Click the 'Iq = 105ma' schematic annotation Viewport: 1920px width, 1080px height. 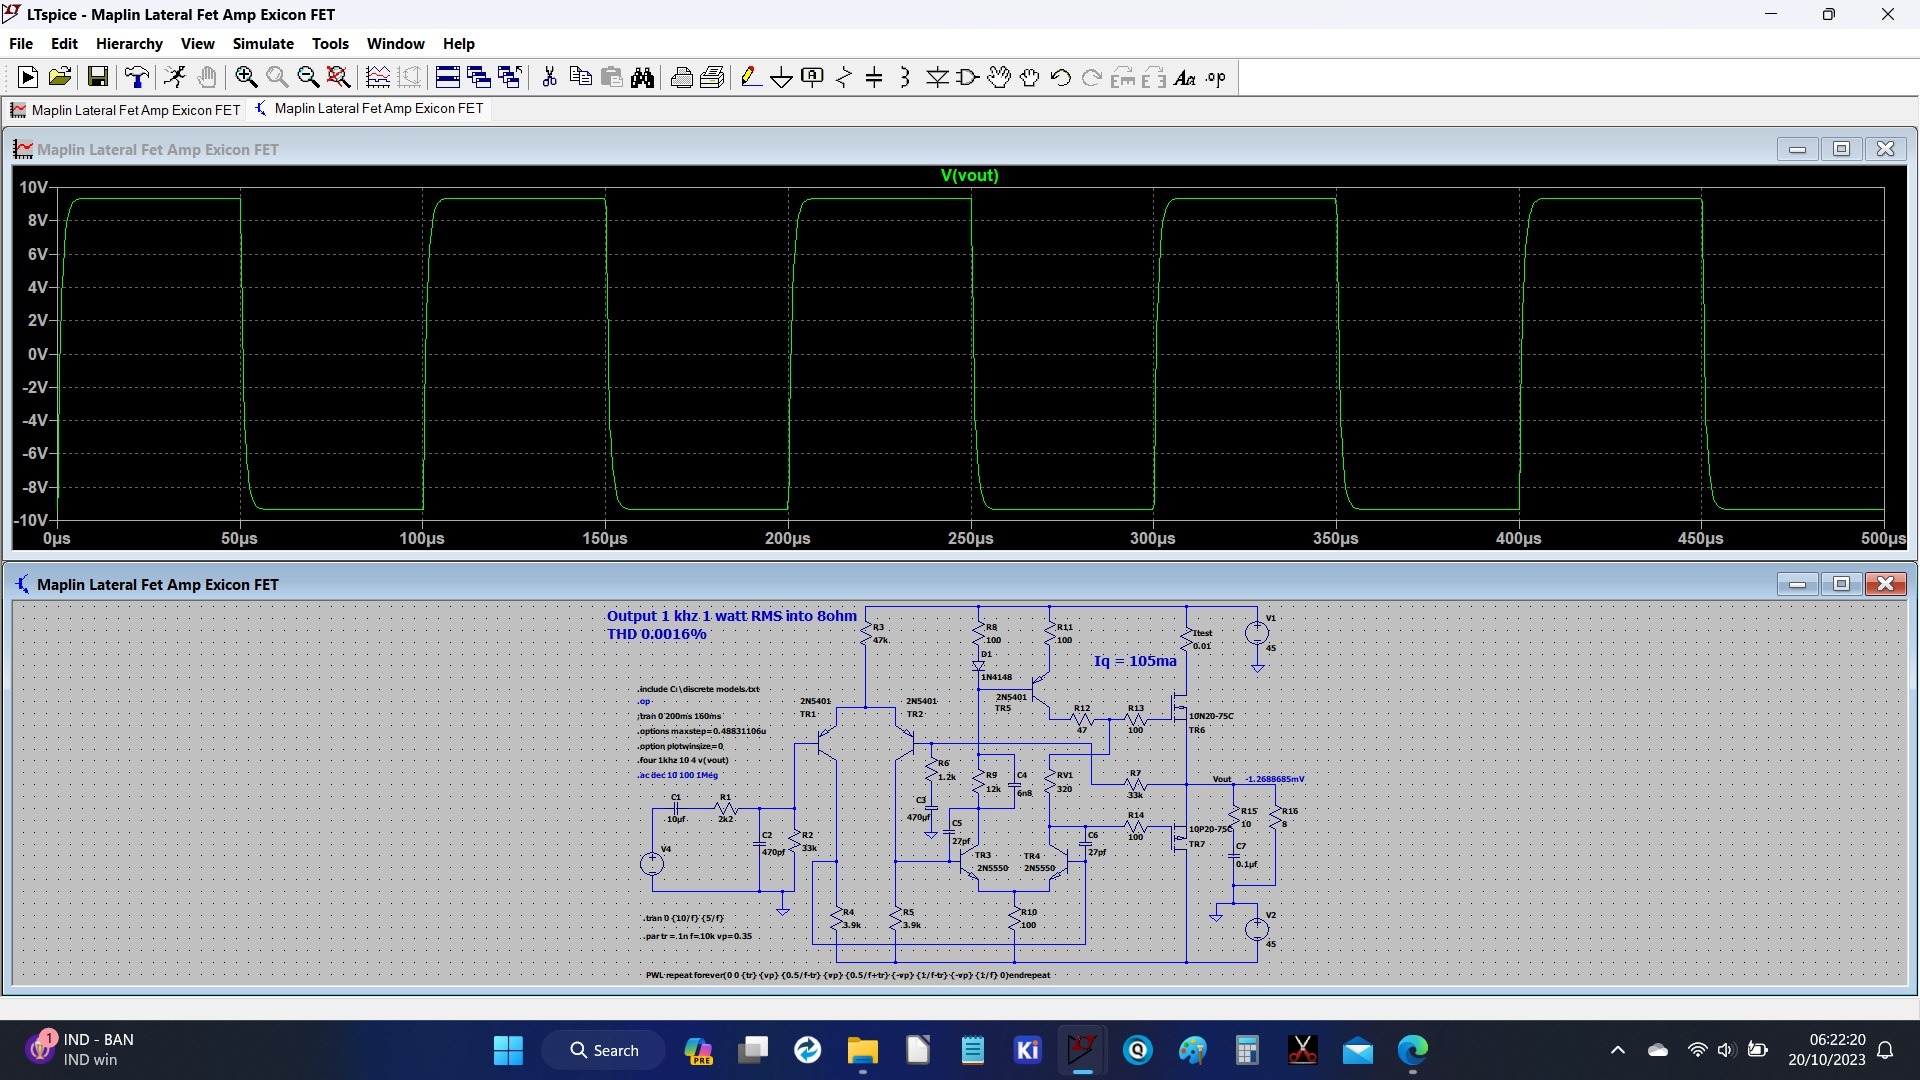click(x=1135, y=661)
